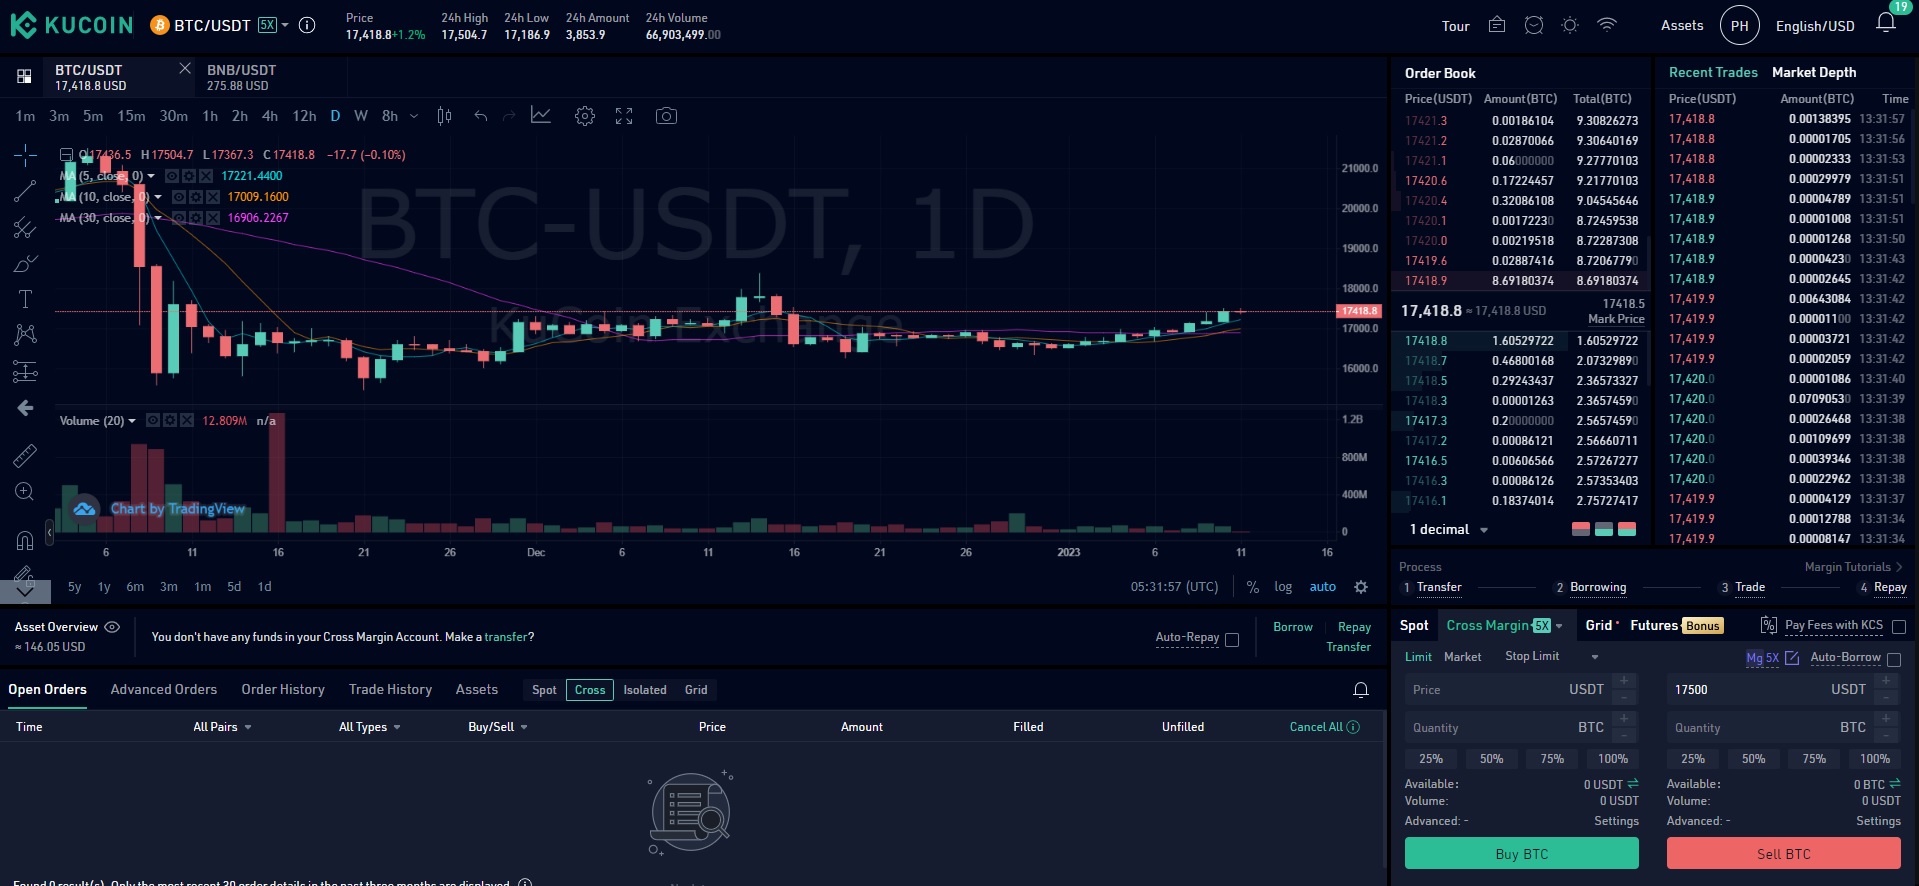This screenshot has width=1919, height=886.
Task: Open the Mg 5X leverage edit icon
Action: click(1792, 658)
